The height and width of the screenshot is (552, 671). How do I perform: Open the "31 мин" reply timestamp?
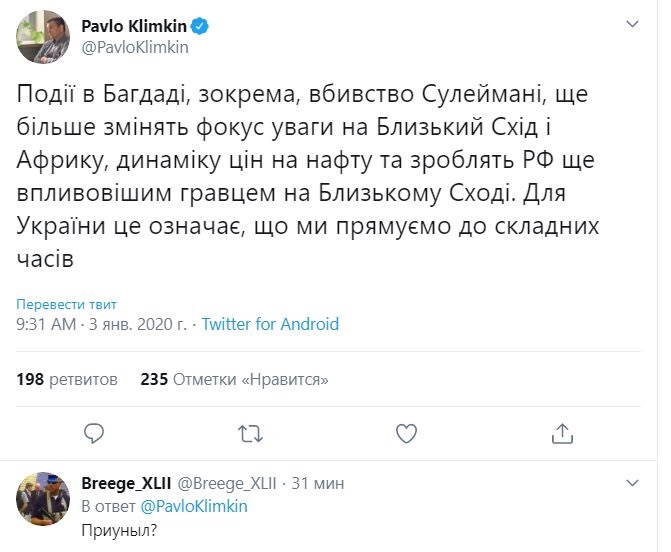point(318,484)
